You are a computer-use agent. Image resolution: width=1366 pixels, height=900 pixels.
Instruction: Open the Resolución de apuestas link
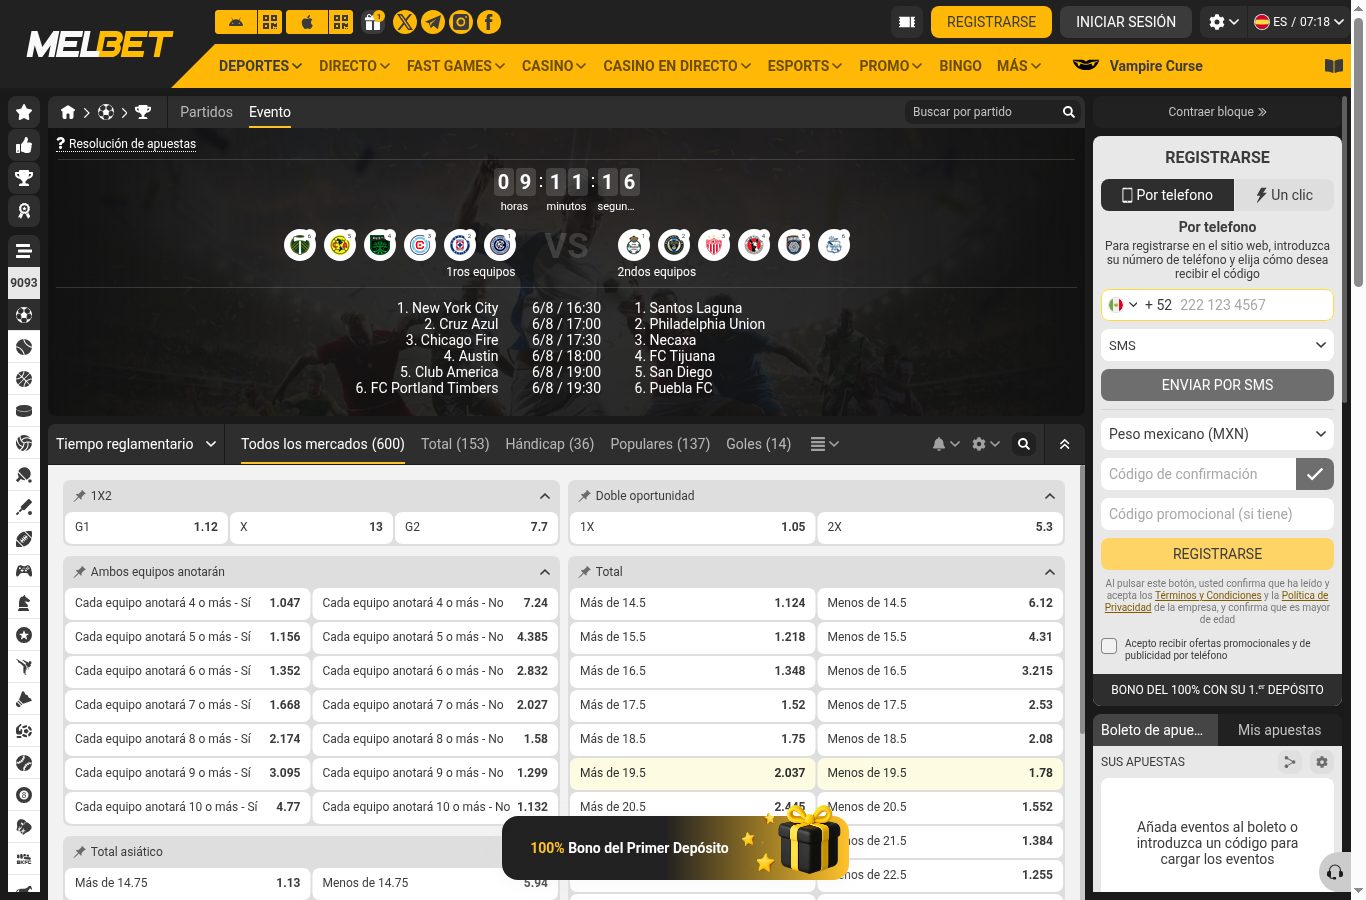click(x=132, y=144)
